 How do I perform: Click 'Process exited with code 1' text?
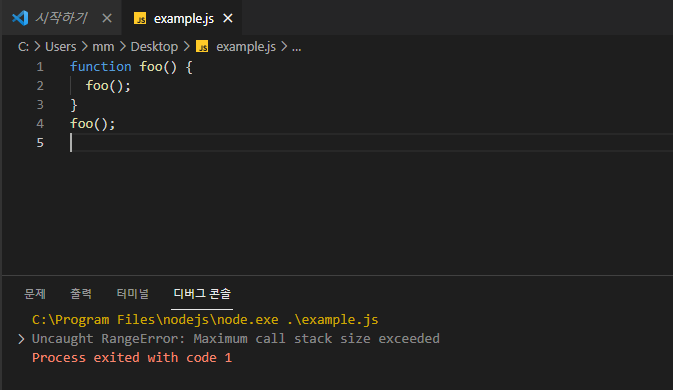(132, 357)
